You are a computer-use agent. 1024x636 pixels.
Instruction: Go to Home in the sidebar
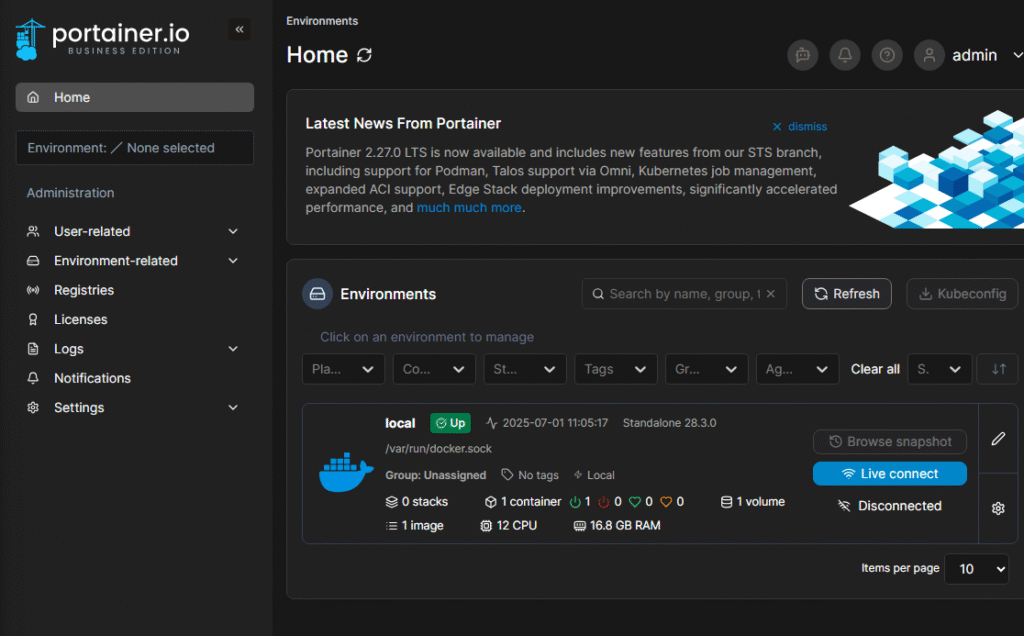(135, 97)
